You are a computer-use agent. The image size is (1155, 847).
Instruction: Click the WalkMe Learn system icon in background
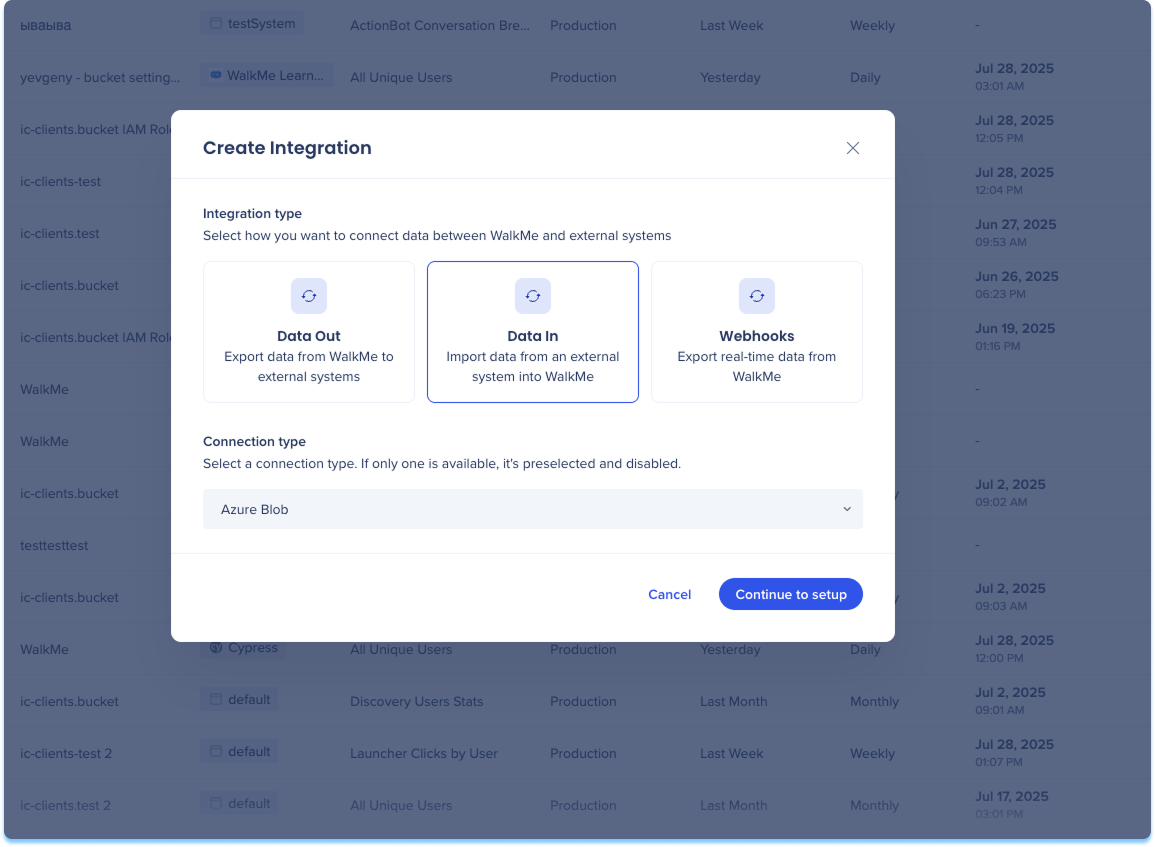(x=216, y=75)
